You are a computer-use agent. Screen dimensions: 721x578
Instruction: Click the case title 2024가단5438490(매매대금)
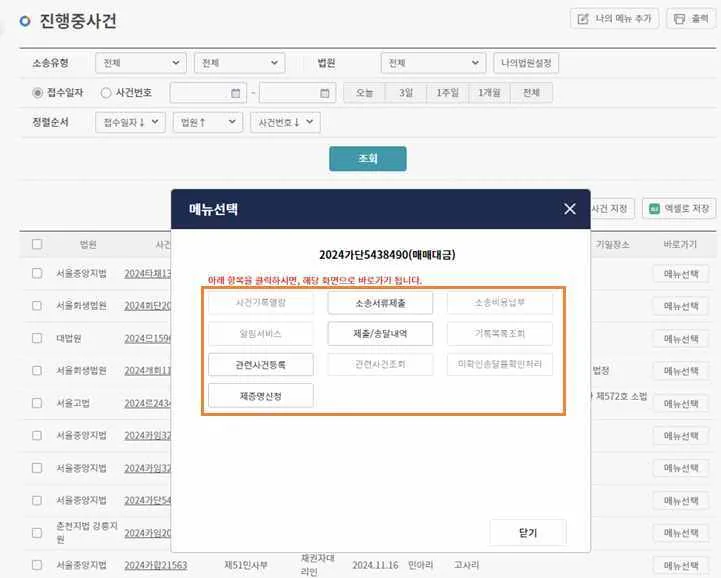click(387, 255)
